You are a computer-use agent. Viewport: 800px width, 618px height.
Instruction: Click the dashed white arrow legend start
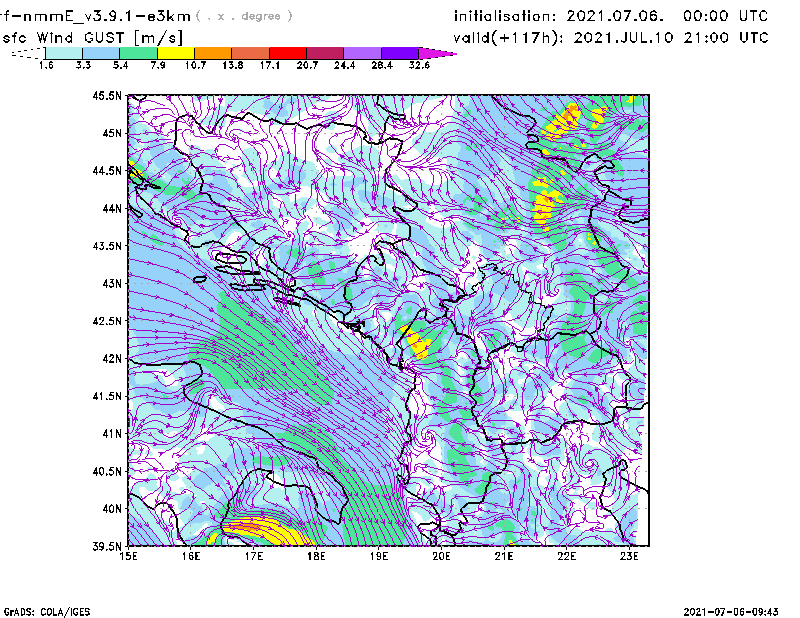[x=28, y=53]
